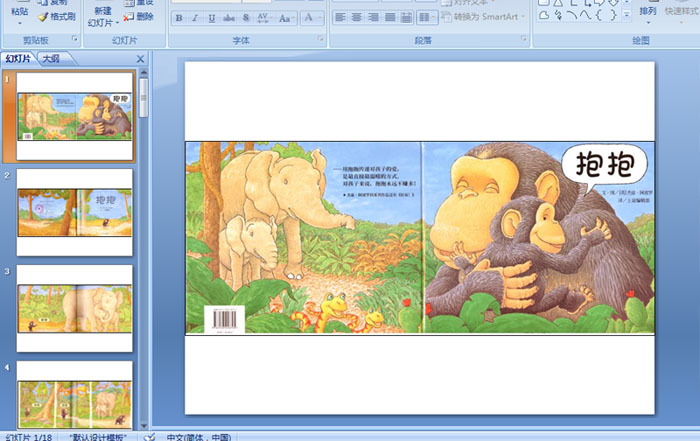The height and width of the screenshot is (441, 700).
Task: Click the thumbnail pane scroll-up arrow
Action: pos(144,72)
